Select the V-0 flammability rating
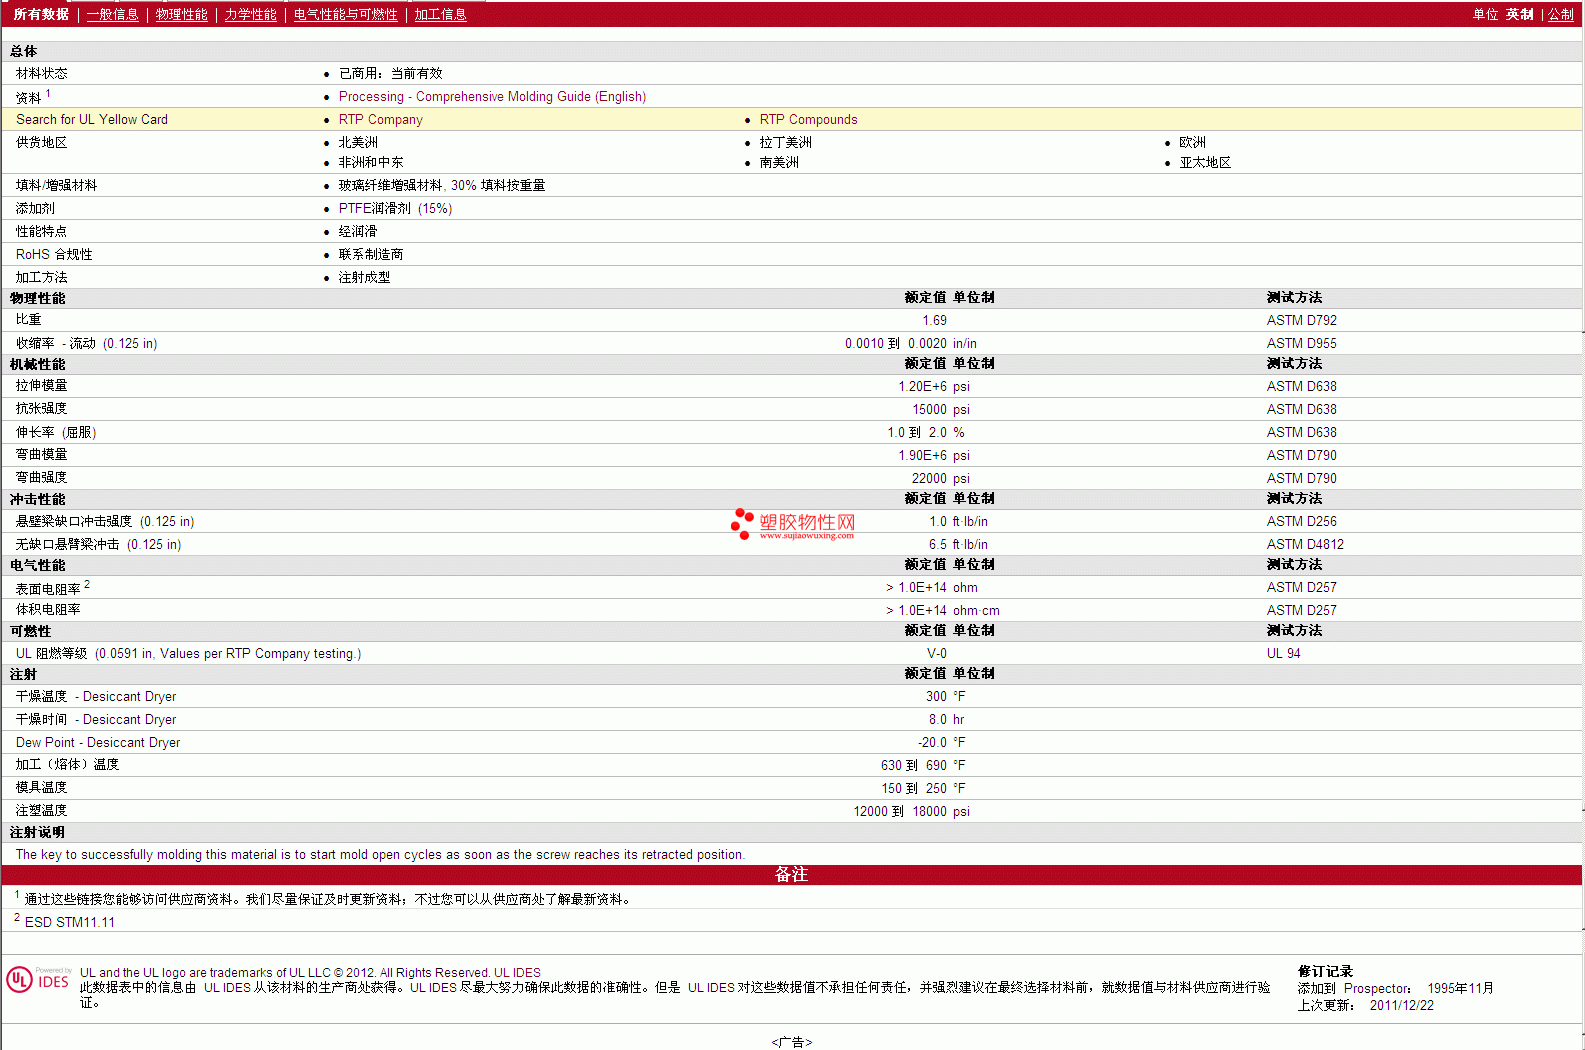1585x1050 pixels. click(936, 653)
